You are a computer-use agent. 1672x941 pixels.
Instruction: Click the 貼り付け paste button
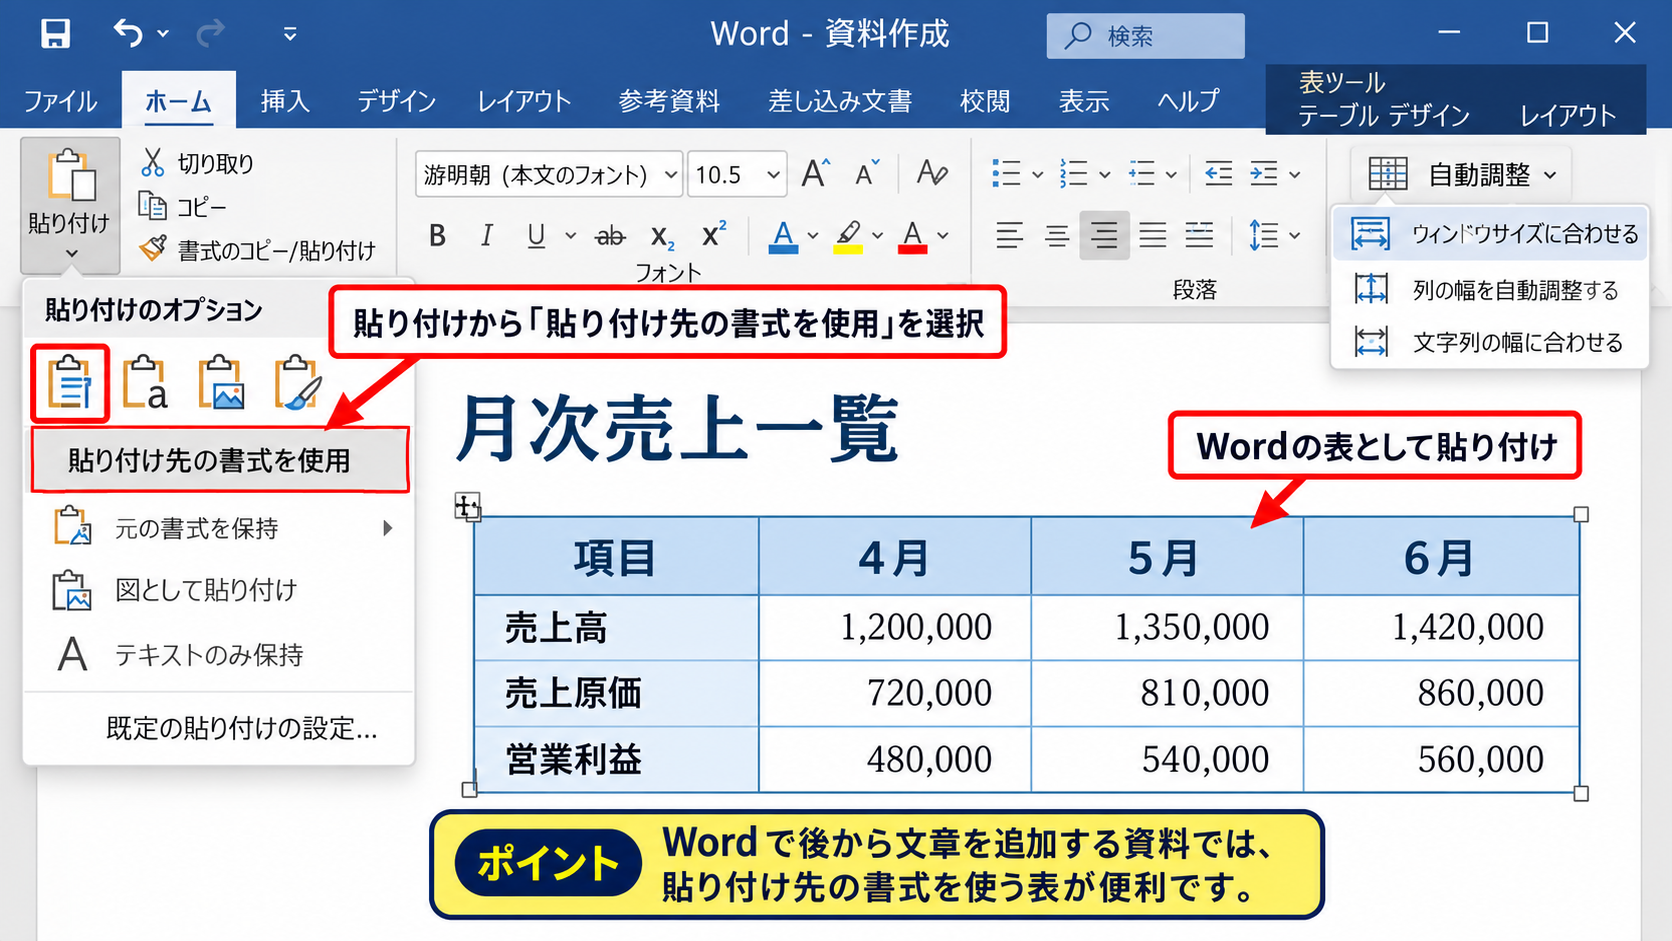click(x=70, y=205)
